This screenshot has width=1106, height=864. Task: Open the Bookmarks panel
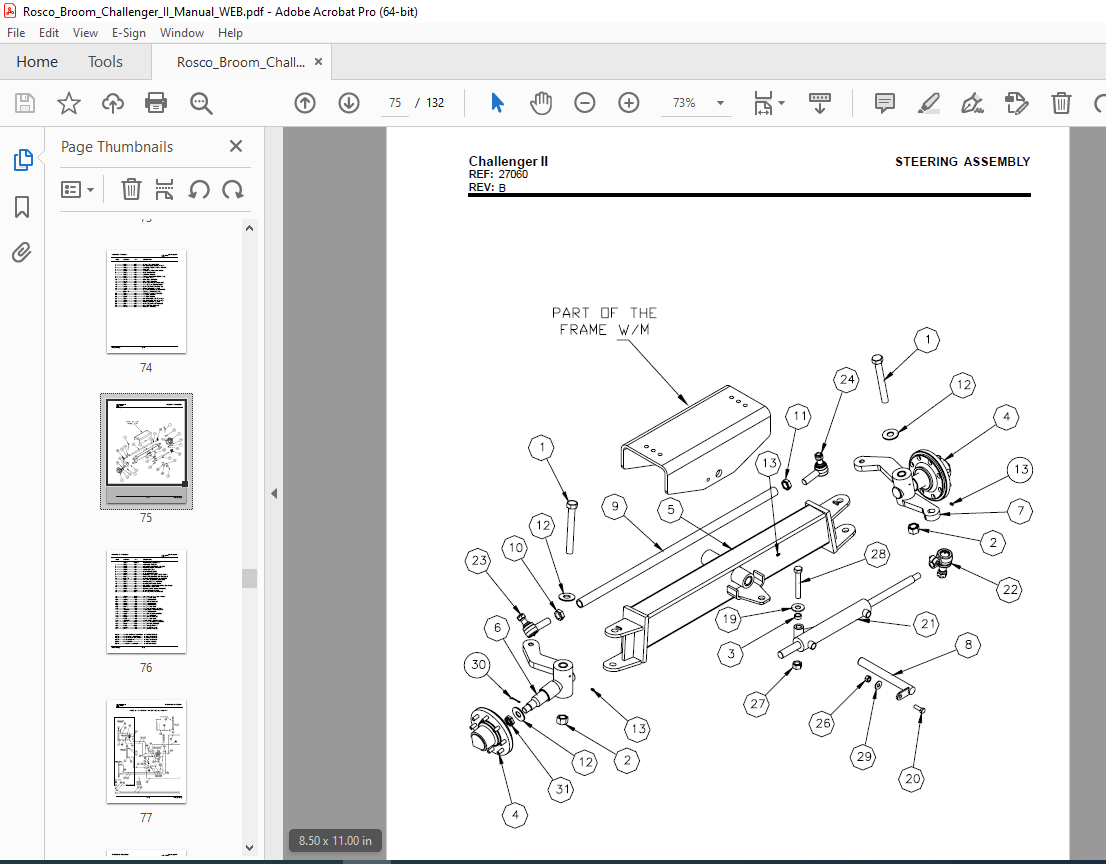[x=22, y=207]
